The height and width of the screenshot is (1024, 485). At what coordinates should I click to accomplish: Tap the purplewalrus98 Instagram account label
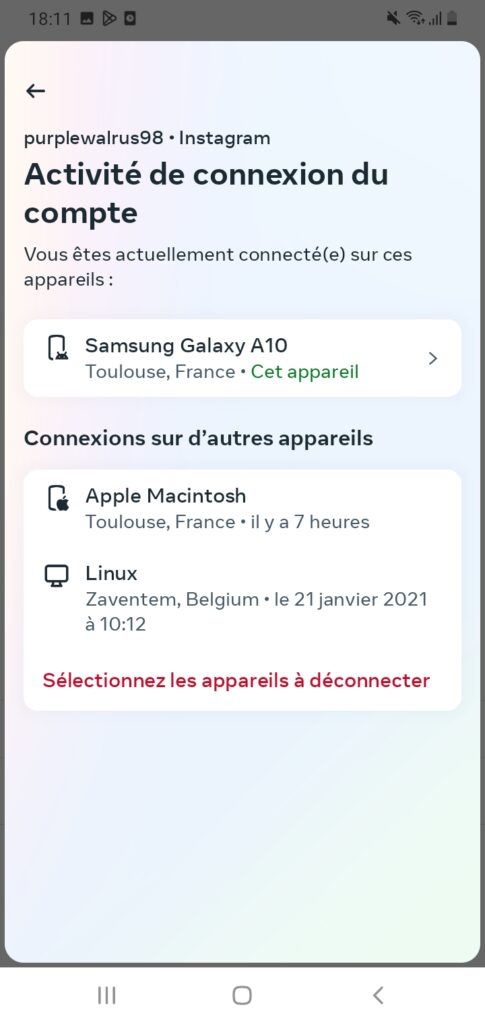[147, 138]
